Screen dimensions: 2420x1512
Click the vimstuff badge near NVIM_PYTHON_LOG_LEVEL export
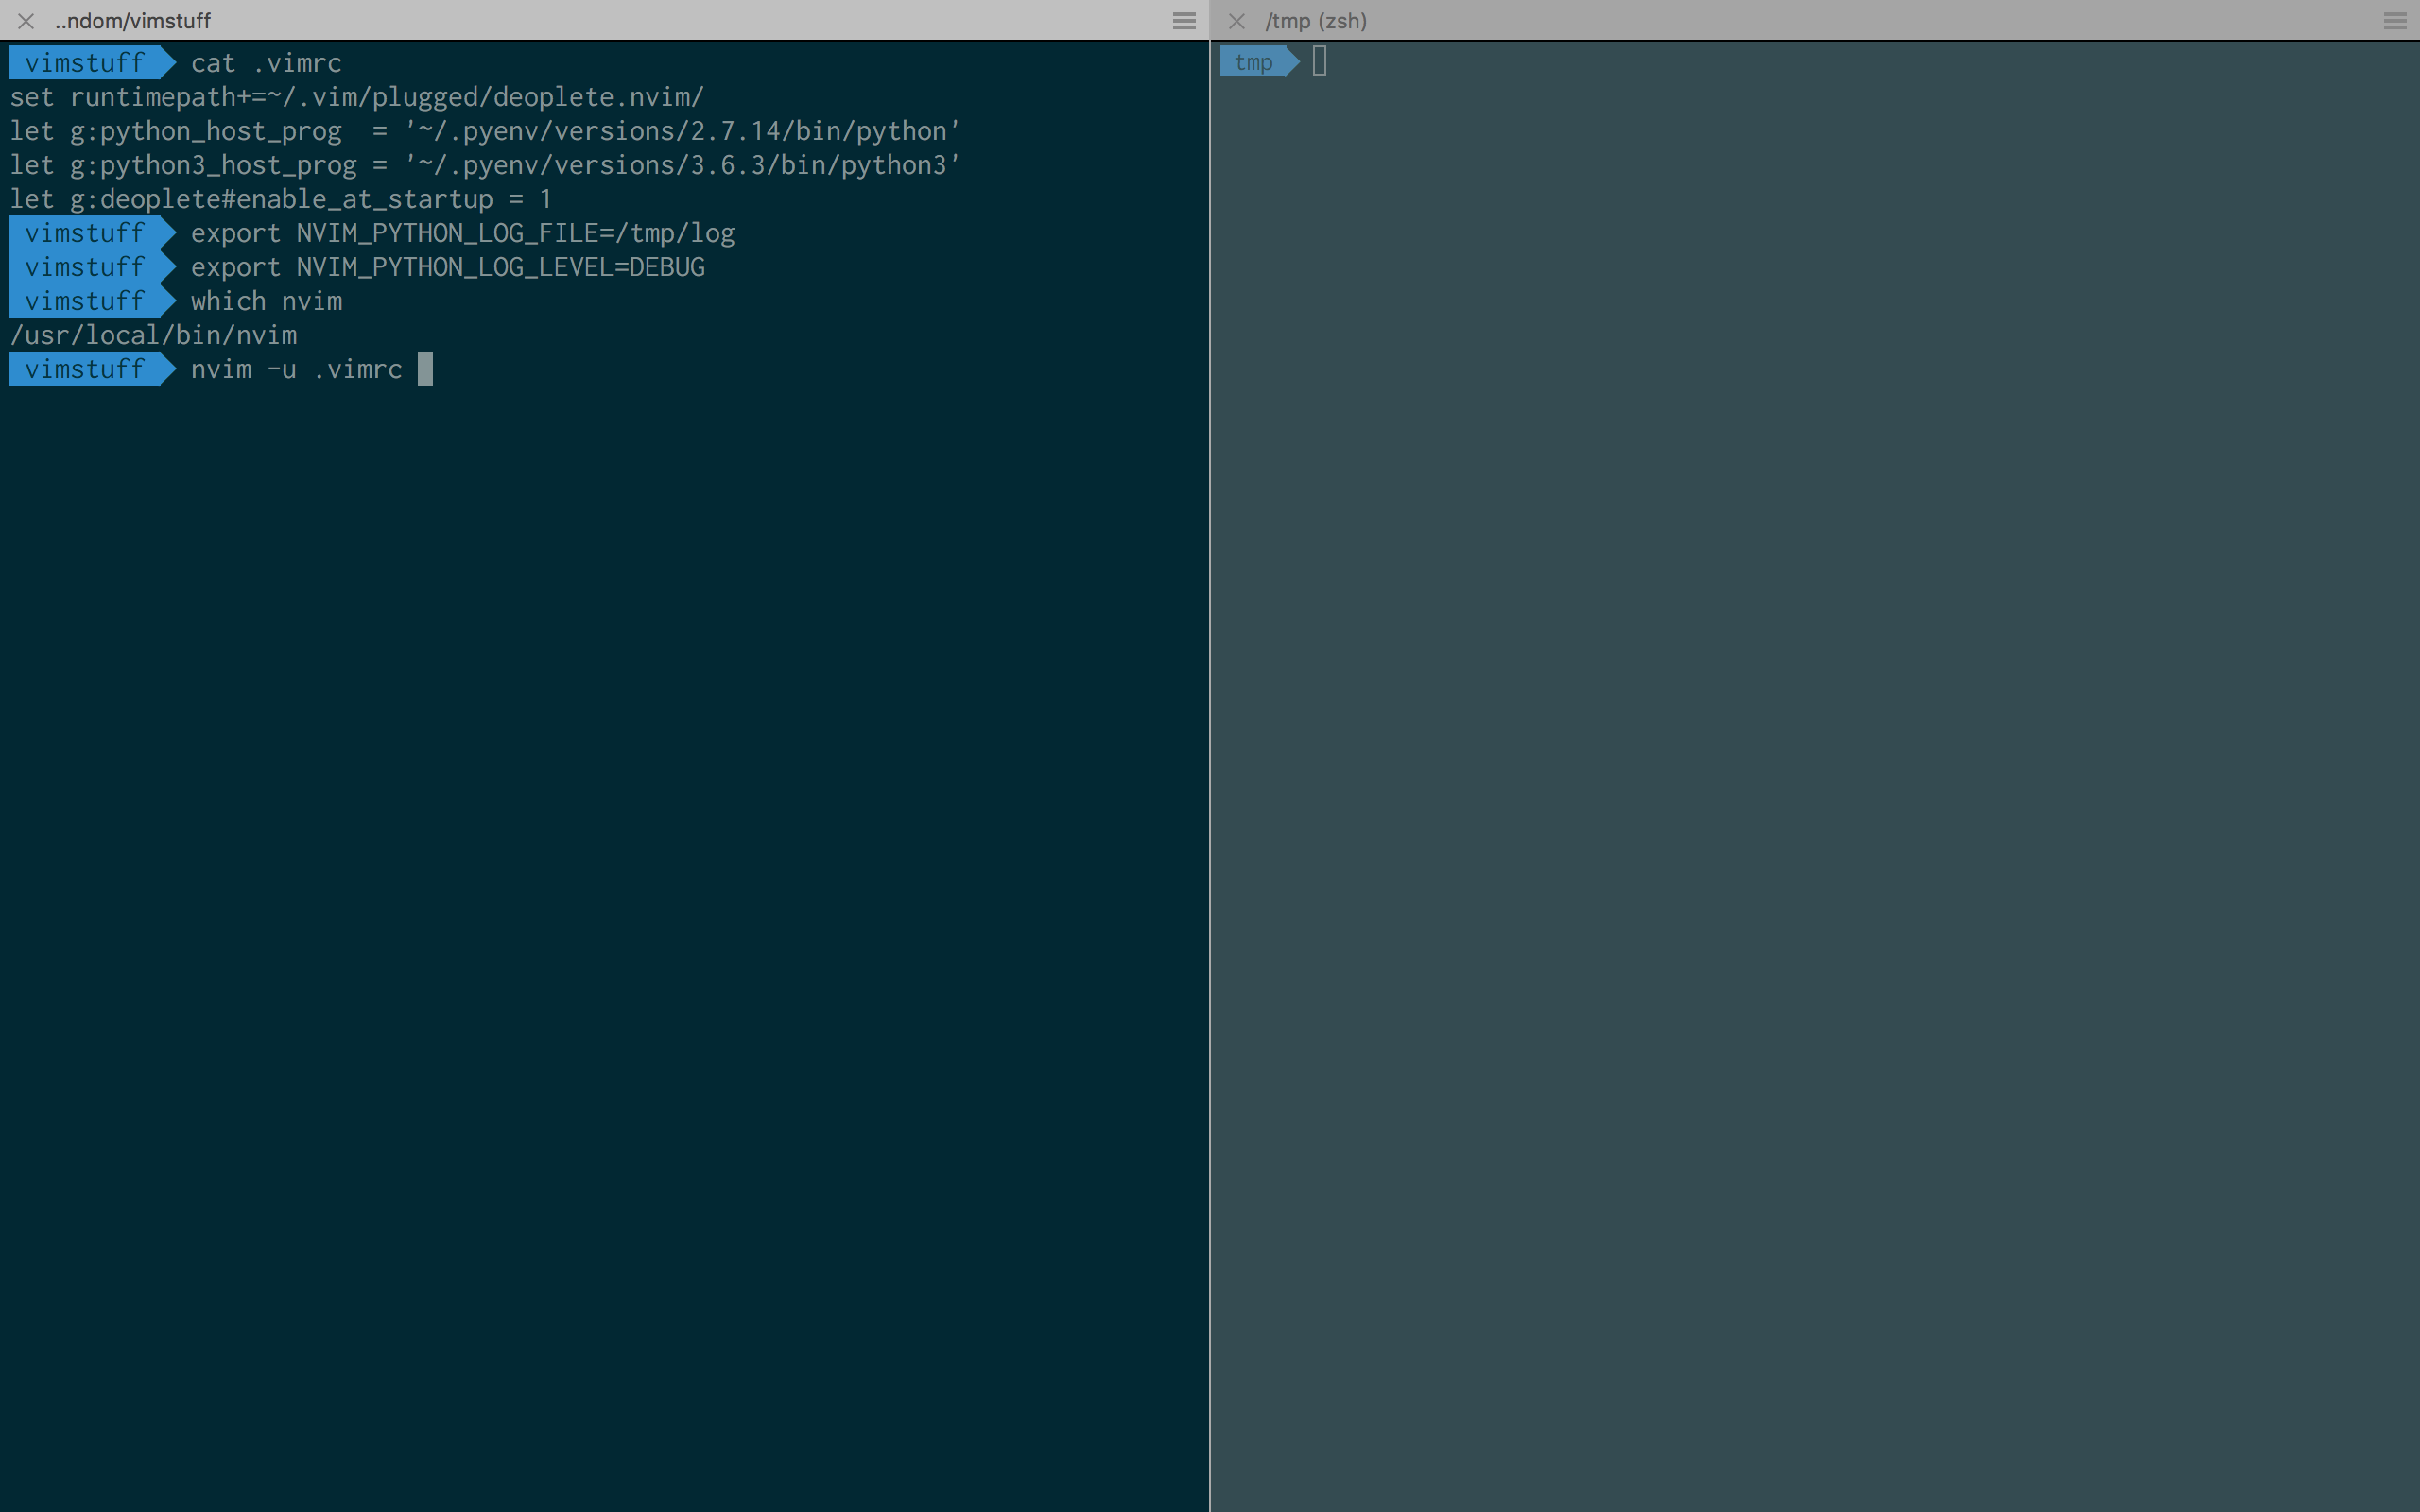(84, 267)
